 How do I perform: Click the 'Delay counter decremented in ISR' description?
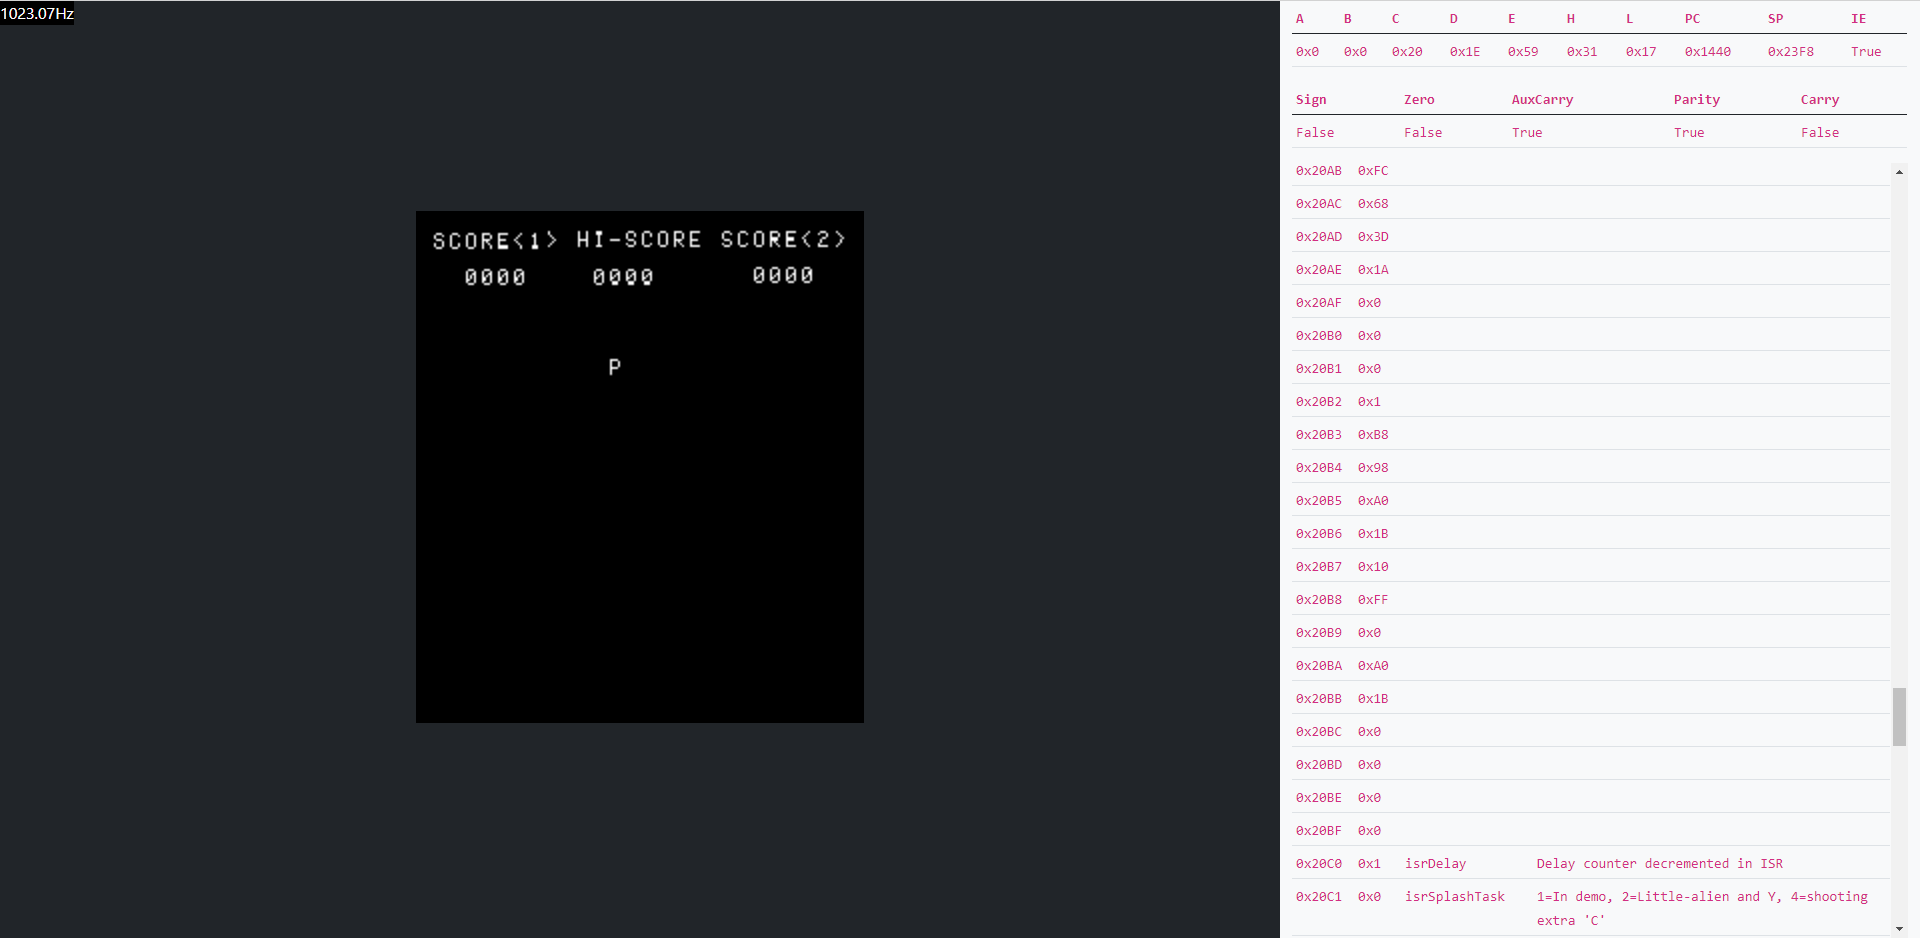click(x=1660, y=864)
